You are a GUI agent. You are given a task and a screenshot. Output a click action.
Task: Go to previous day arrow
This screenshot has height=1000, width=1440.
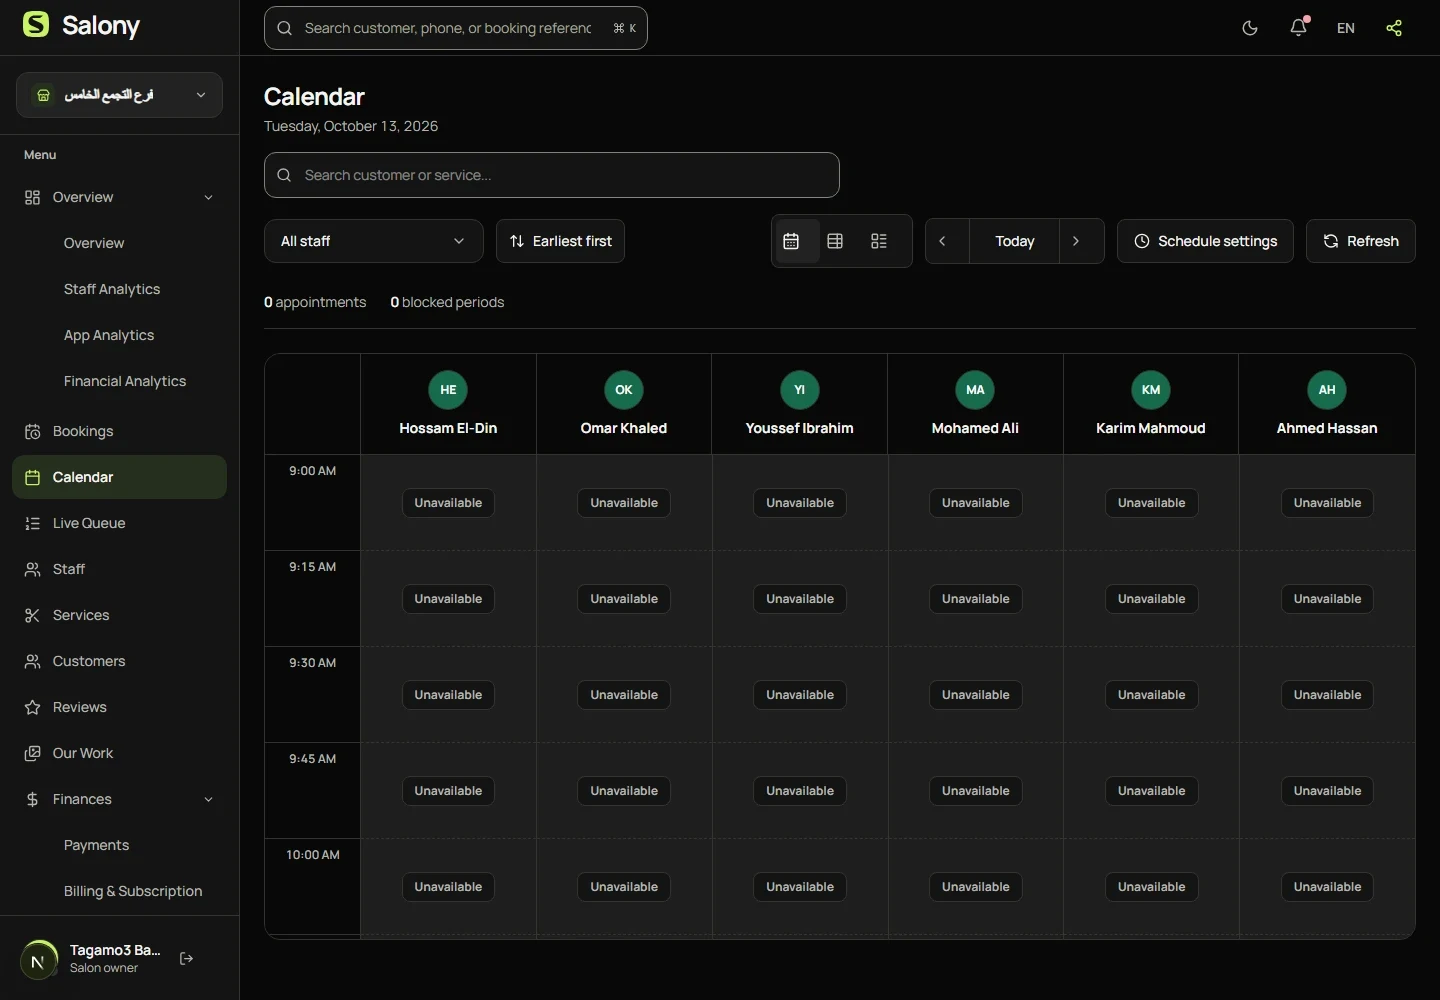click(942, 241)
